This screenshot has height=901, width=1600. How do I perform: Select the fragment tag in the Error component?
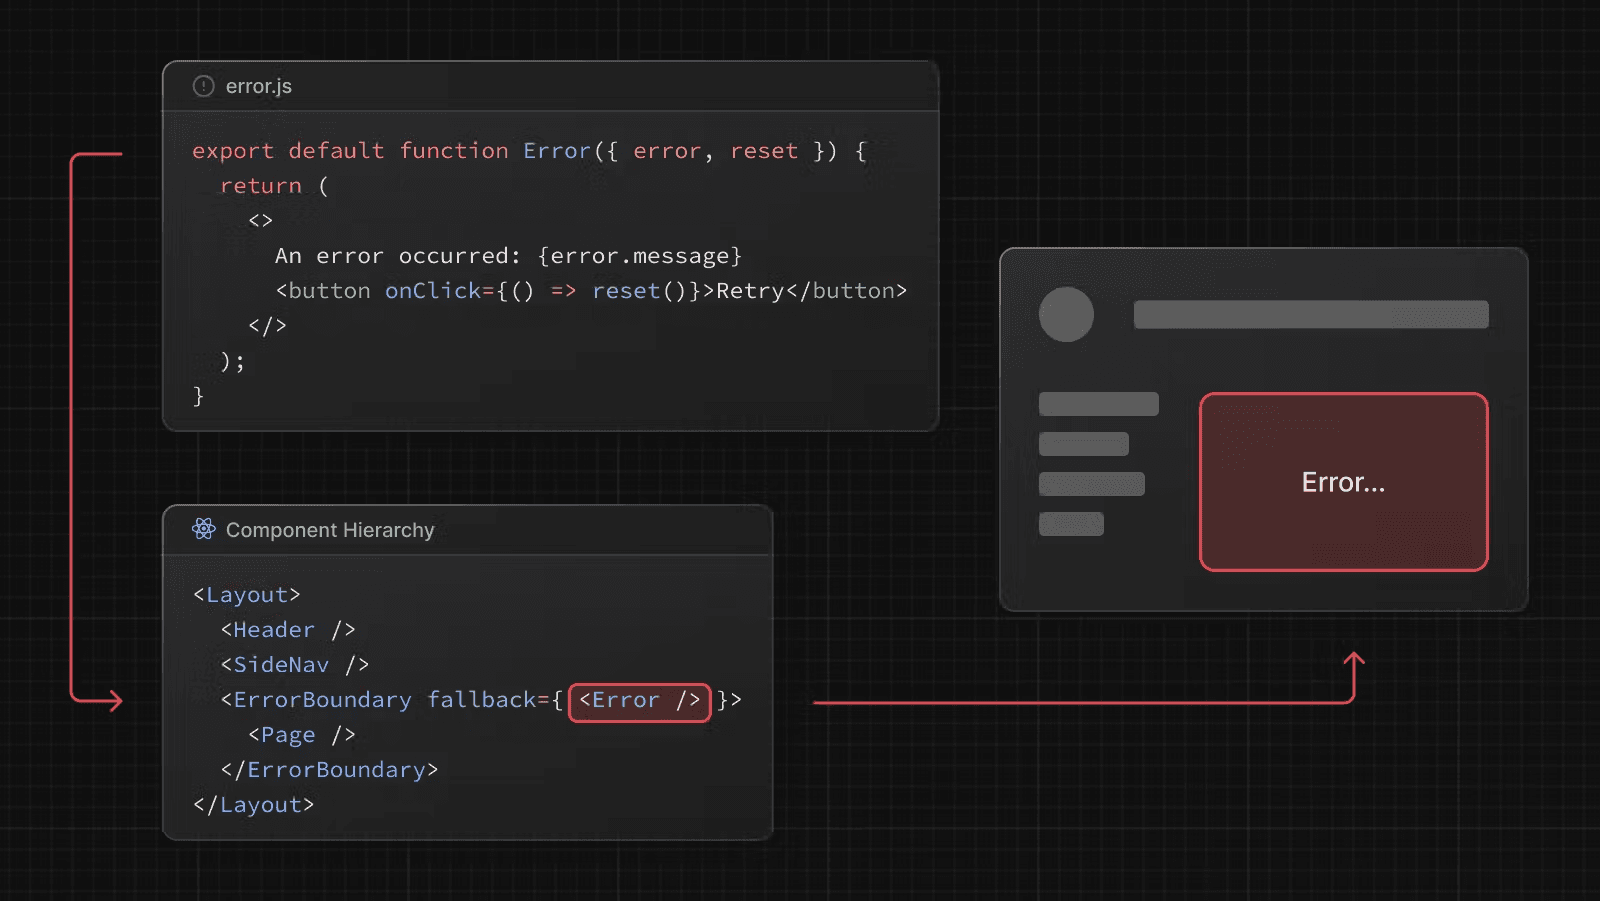coord(261,220)
